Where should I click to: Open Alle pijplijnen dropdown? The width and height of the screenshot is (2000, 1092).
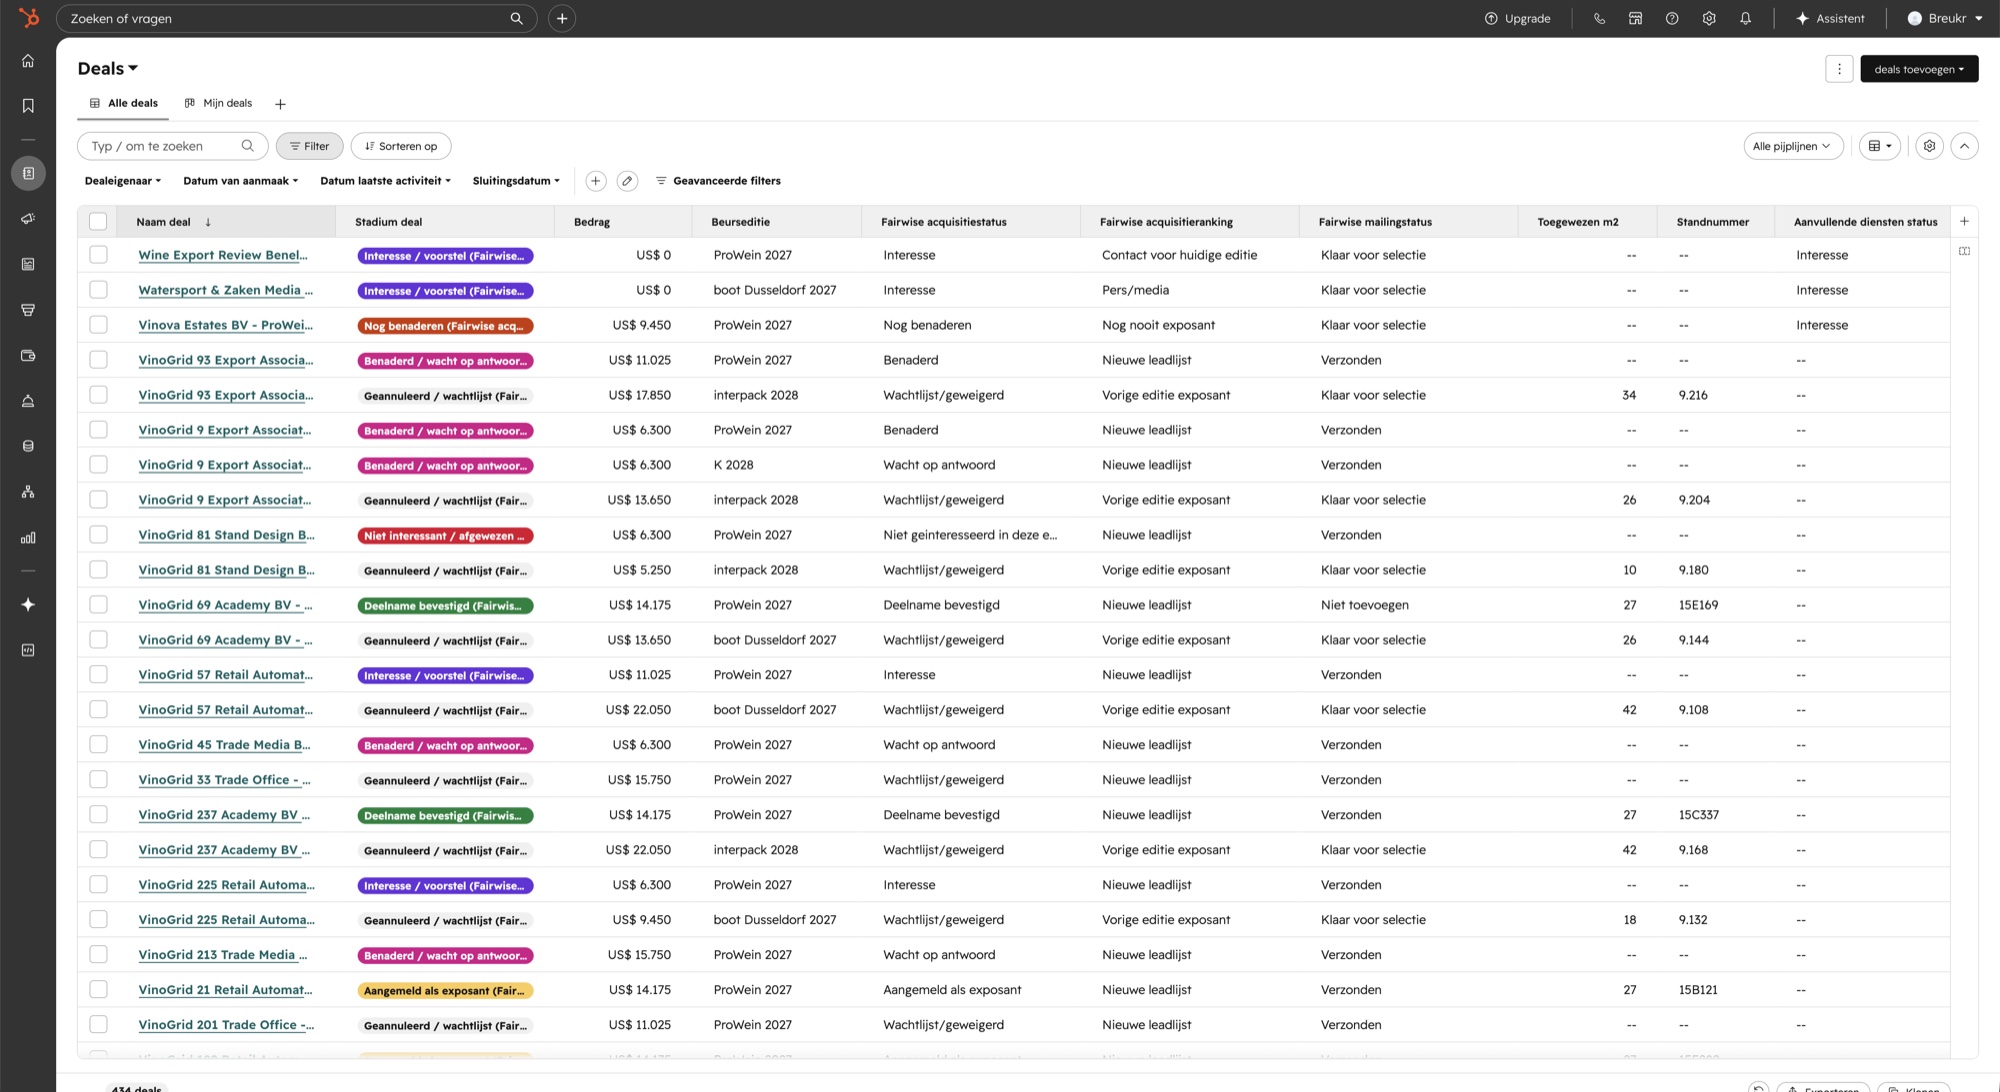[x=1793, y=146]
